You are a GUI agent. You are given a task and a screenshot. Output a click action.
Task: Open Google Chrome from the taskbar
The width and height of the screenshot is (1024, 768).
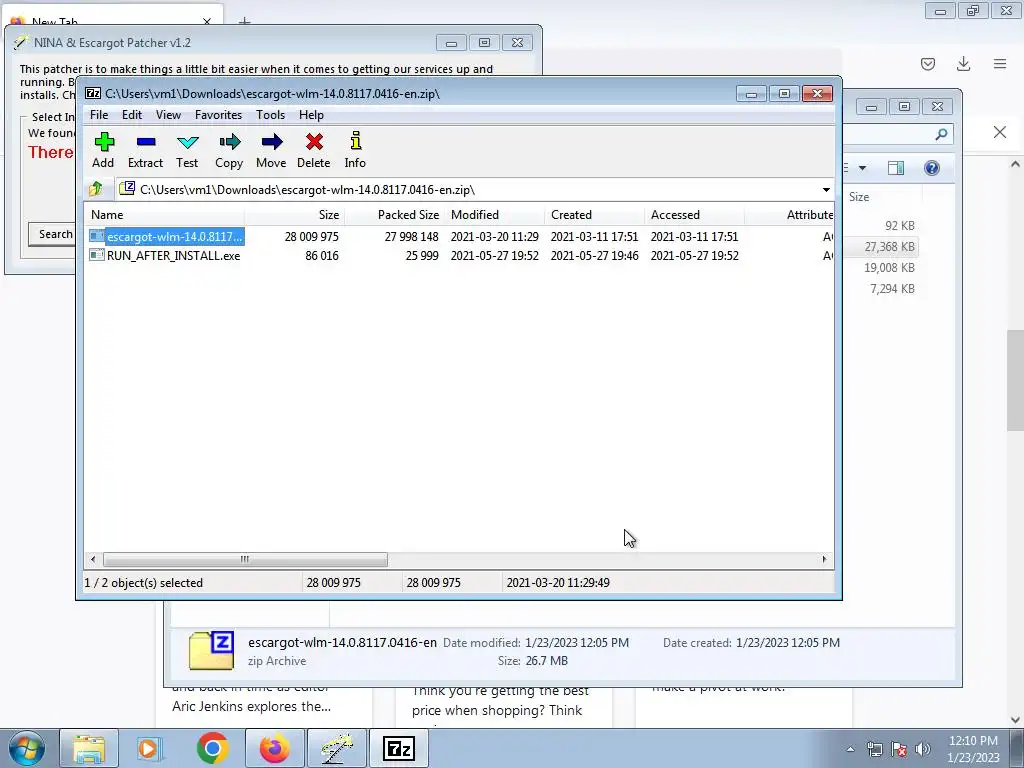click(x=212, y=748)
